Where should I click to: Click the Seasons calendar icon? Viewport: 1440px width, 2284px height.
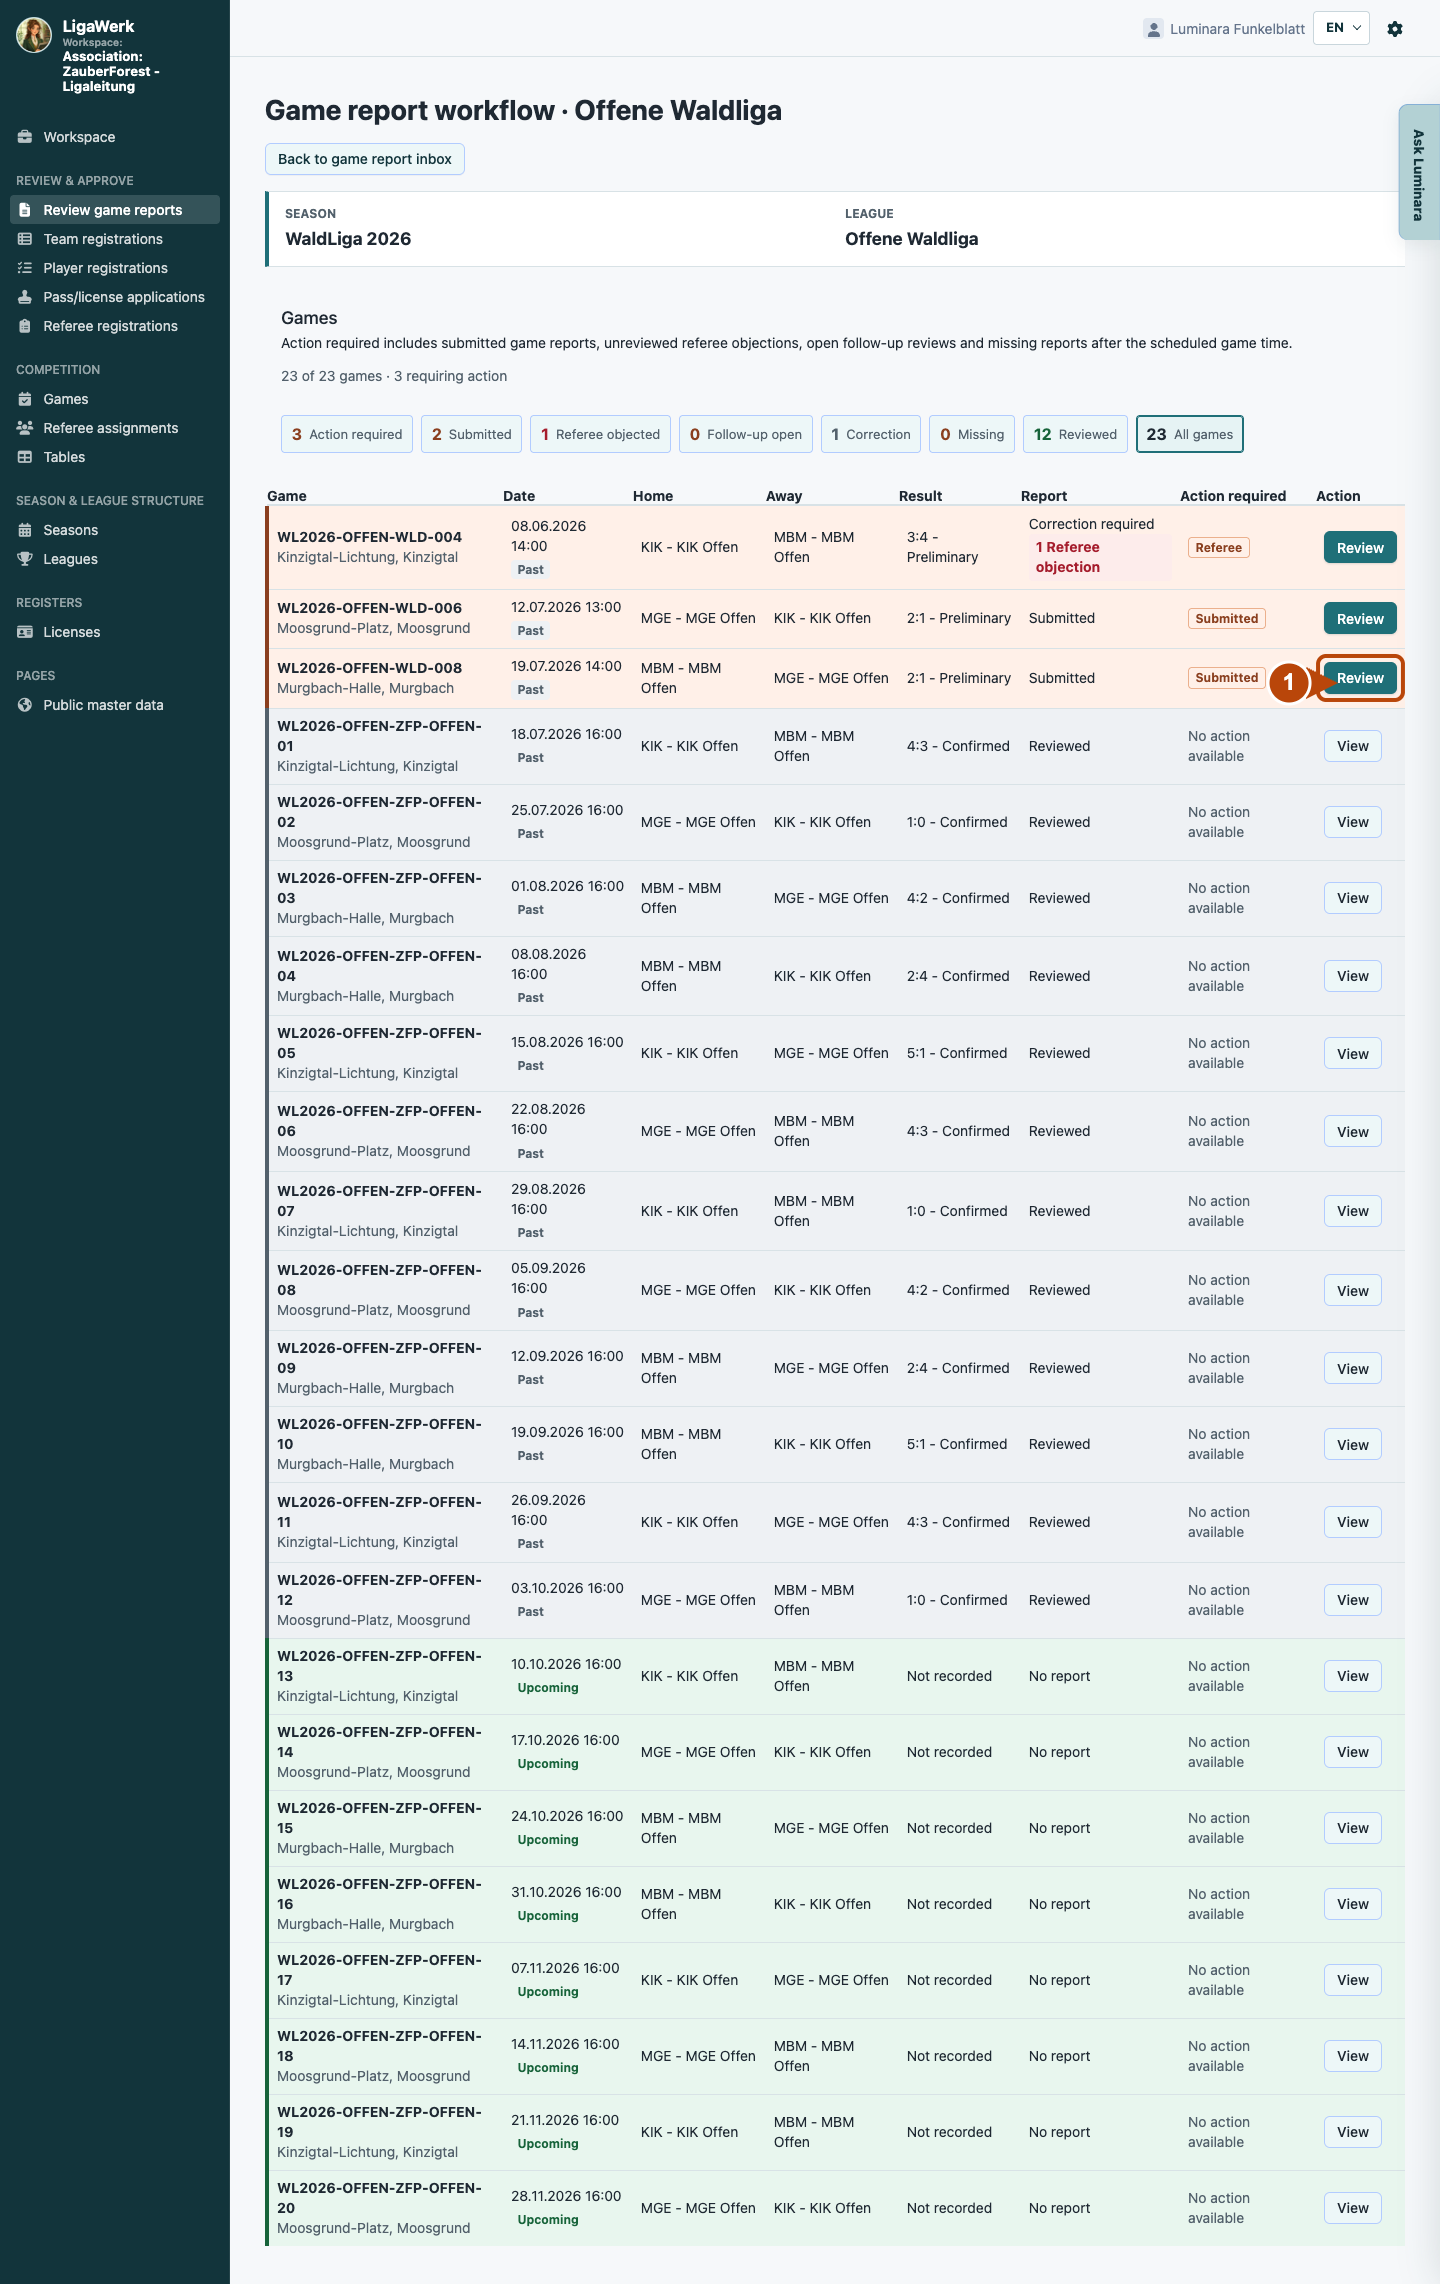tap(25, 530)
